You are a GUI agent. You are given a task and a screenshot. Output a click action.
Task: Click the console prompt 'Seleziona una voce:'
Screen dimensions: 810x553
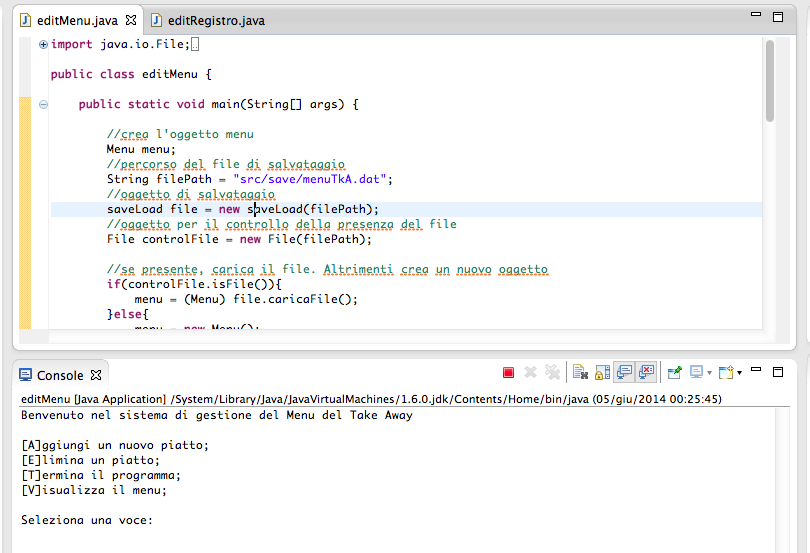pyautogui.click(x=87, y=520)
